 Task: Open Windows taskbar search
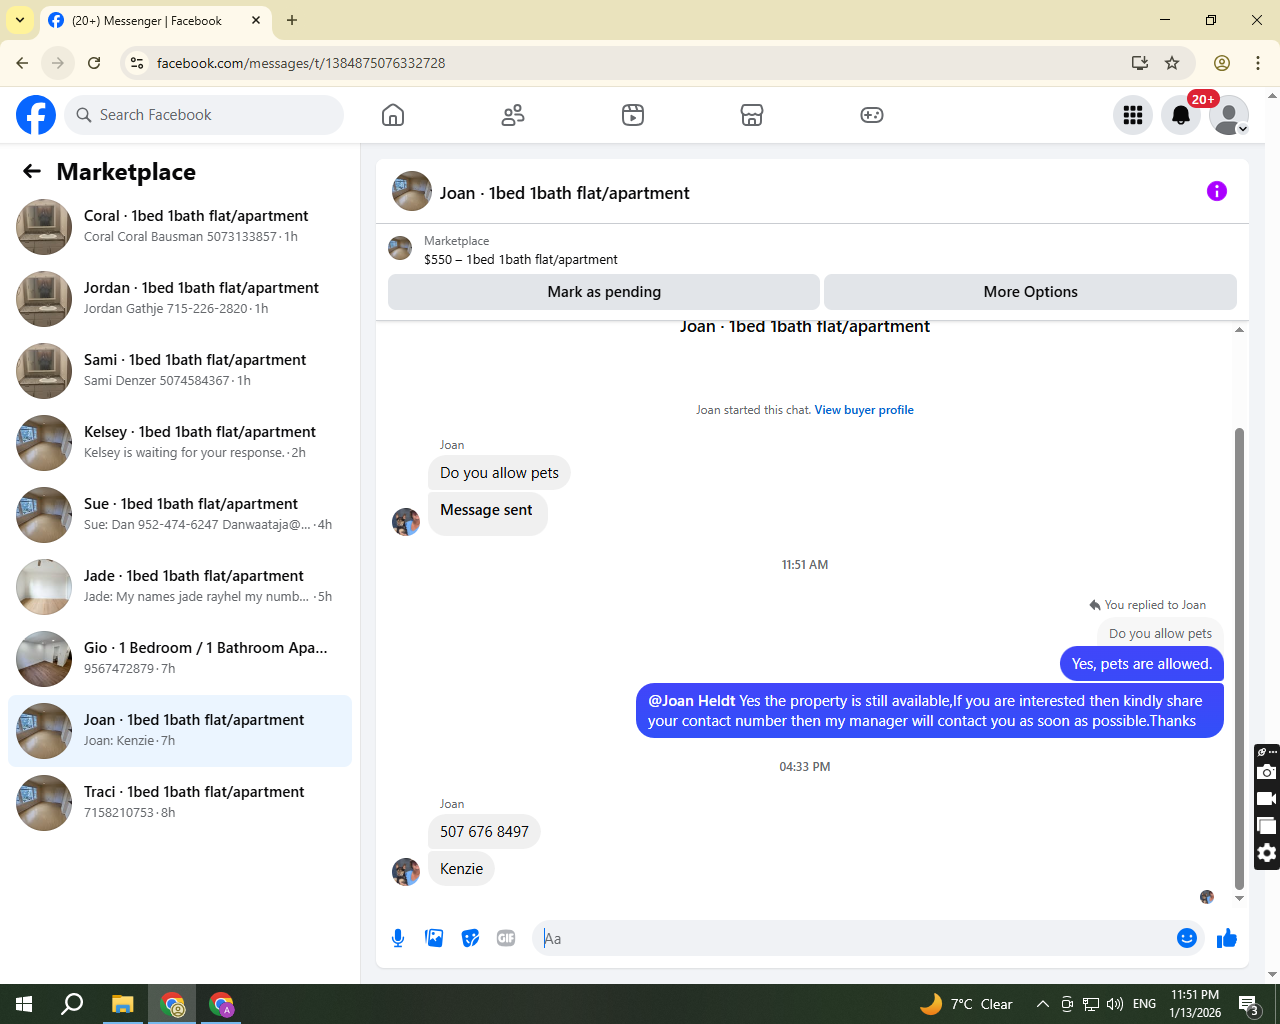click(72, 1004)
